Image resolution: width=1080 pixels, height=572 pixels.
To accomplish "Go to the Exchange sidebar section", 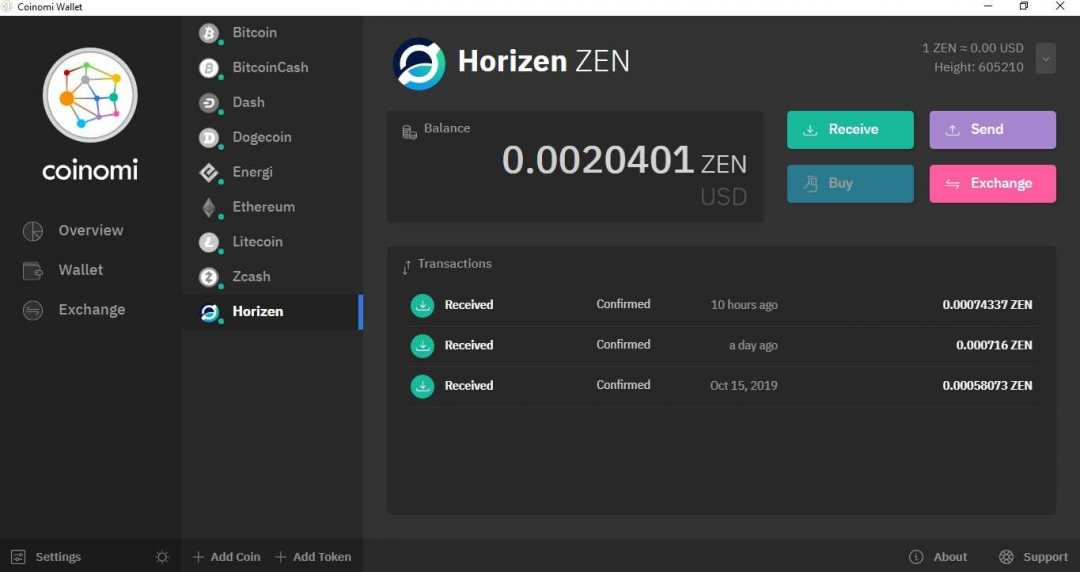I will pyautogui.click(x=91, y=310).
